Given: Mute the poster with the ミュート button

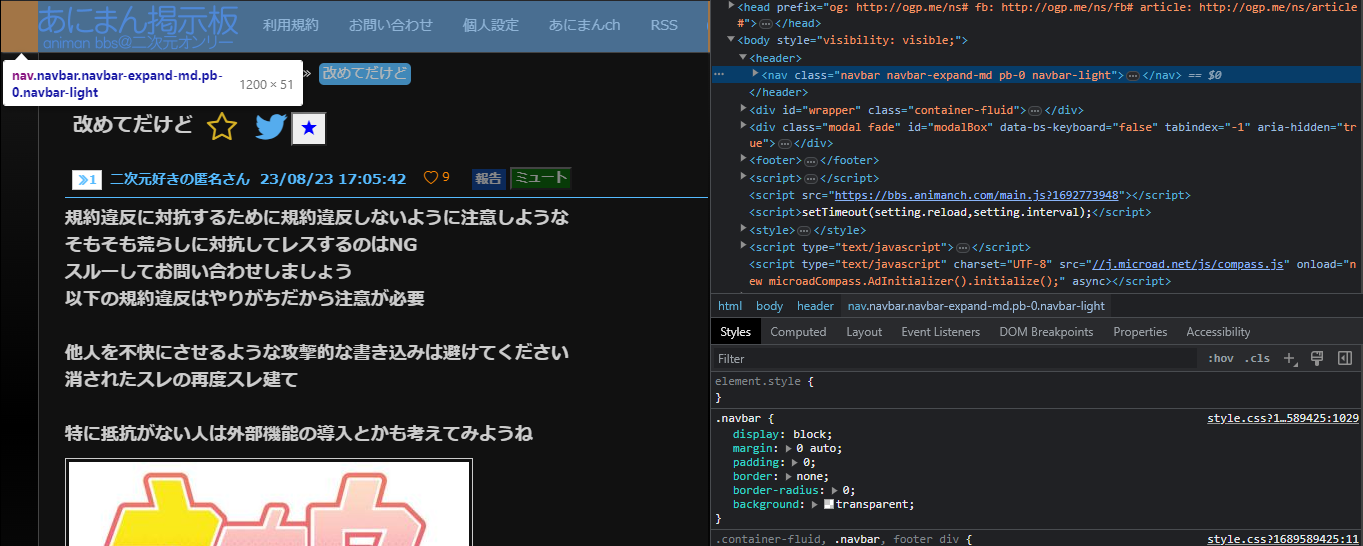Looking at the screenshot, I should [x=540, y=179].
